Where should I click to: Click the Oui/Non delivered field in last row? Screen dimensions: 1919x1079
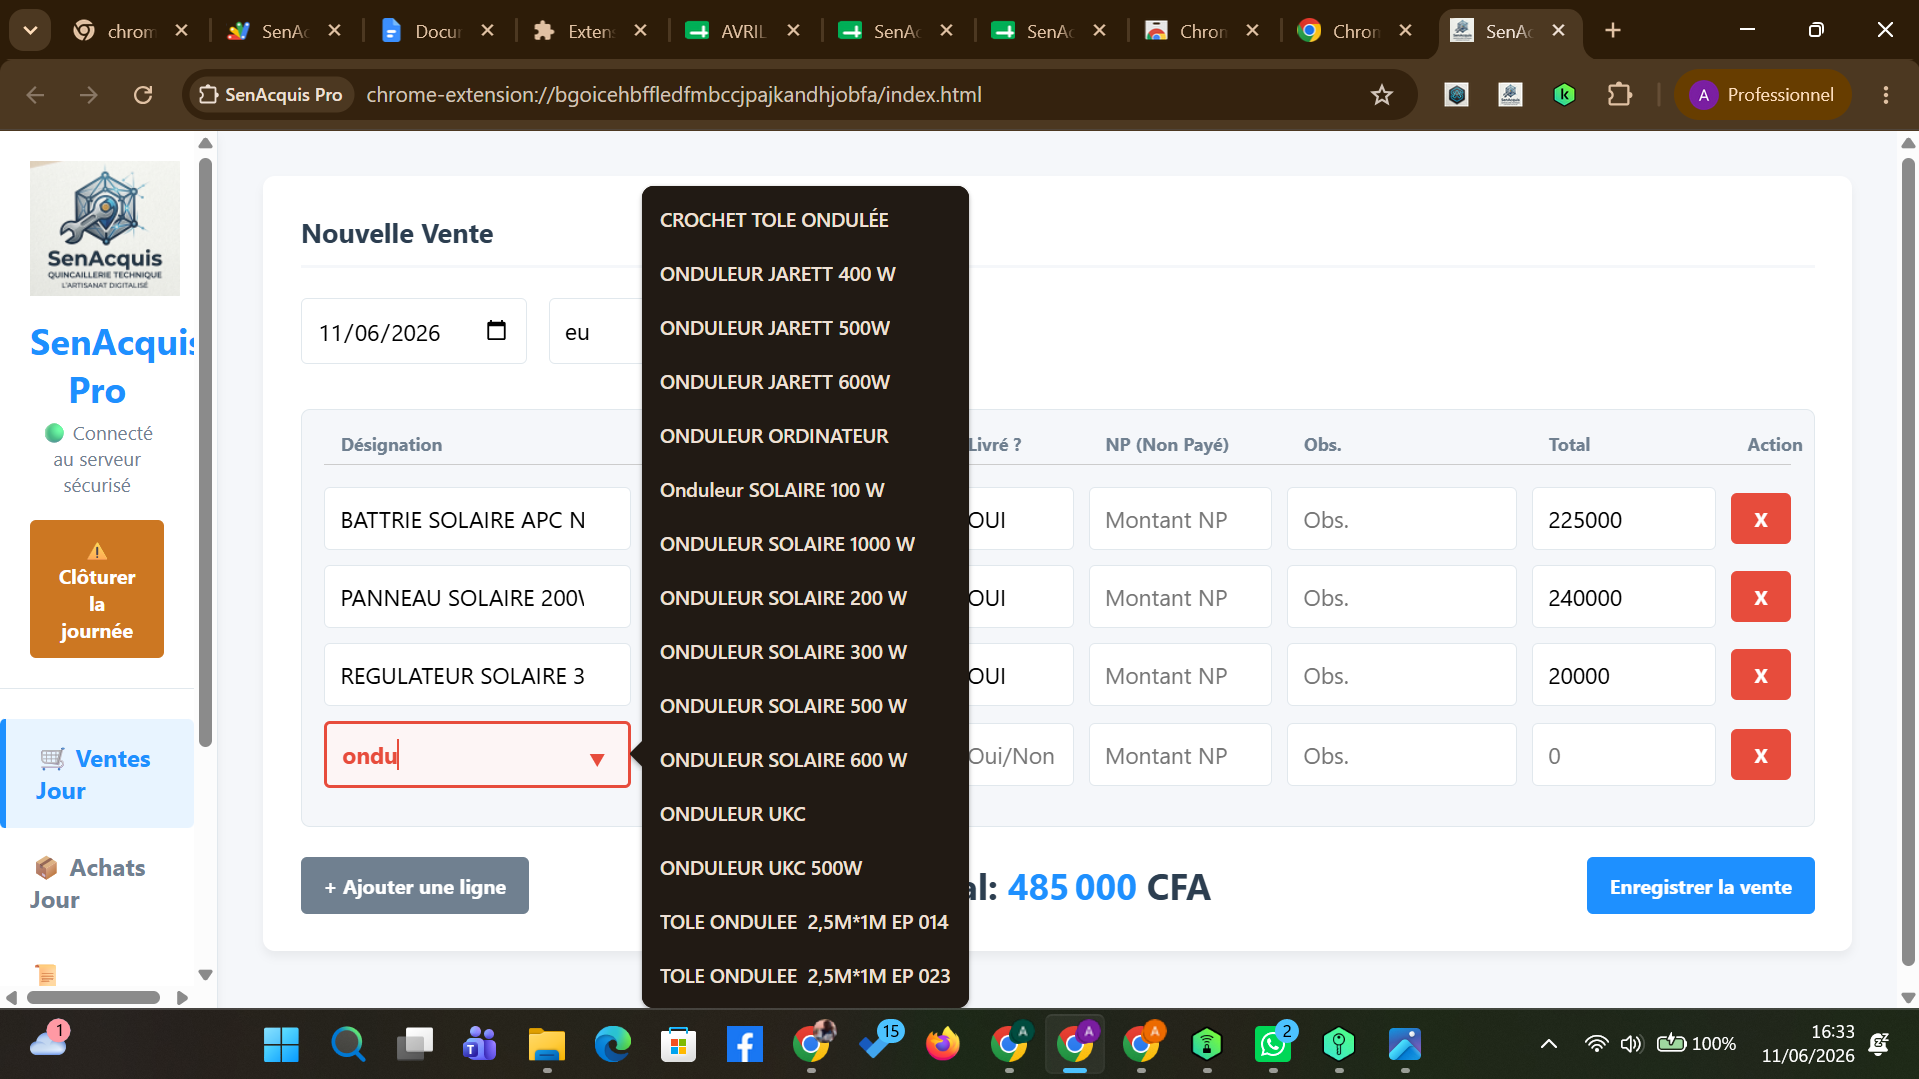click(x=1020, y=755)
